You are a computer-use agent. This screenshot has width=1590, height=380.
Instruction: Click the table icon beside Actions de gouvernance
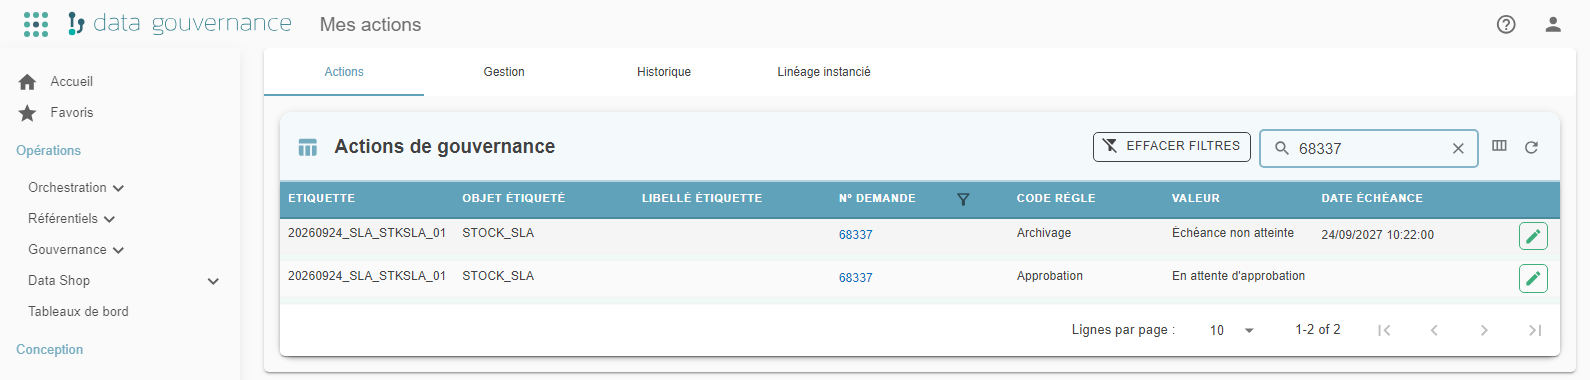pyautogui.click(x=308, y=148)
